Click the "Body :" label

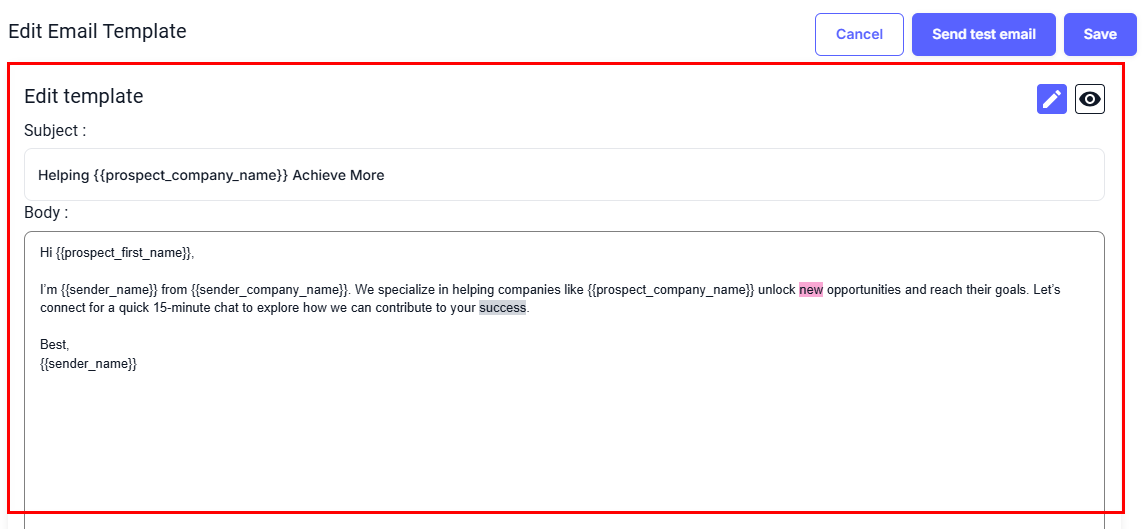[x=46, y=213]
